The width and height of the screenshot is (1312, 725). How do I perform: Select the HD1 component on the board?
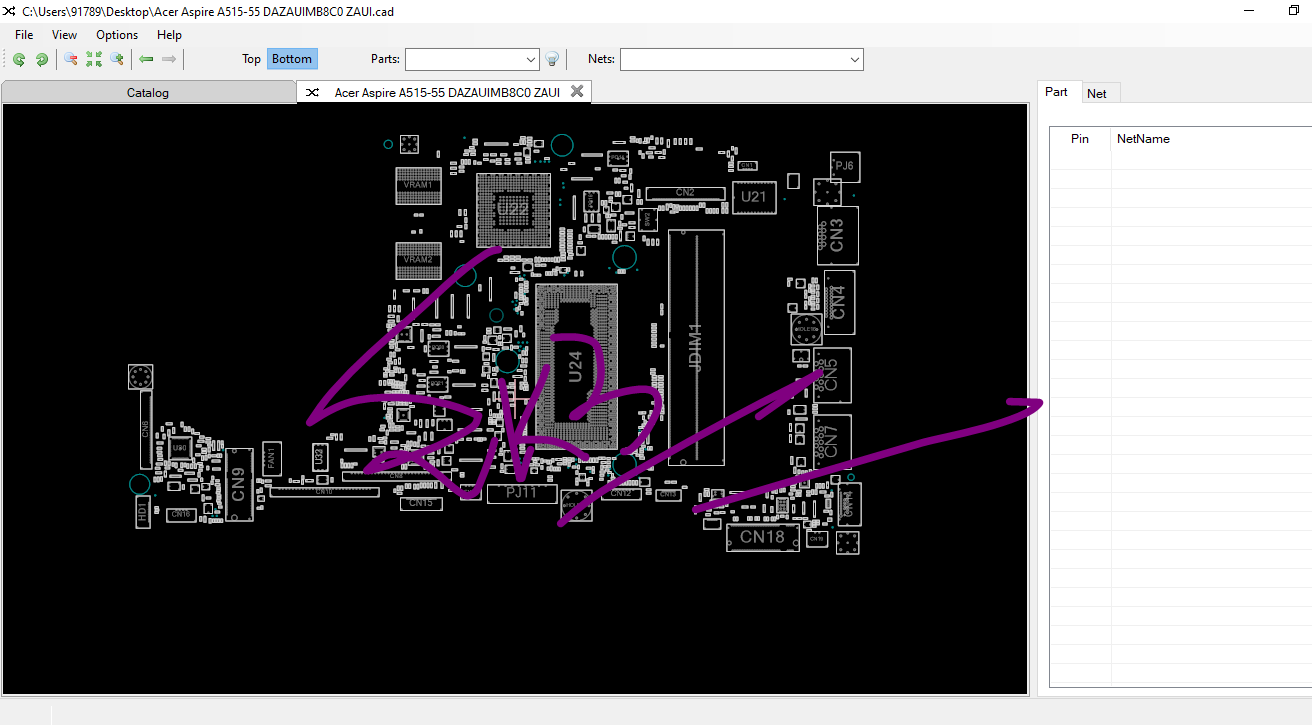(142, 513)
